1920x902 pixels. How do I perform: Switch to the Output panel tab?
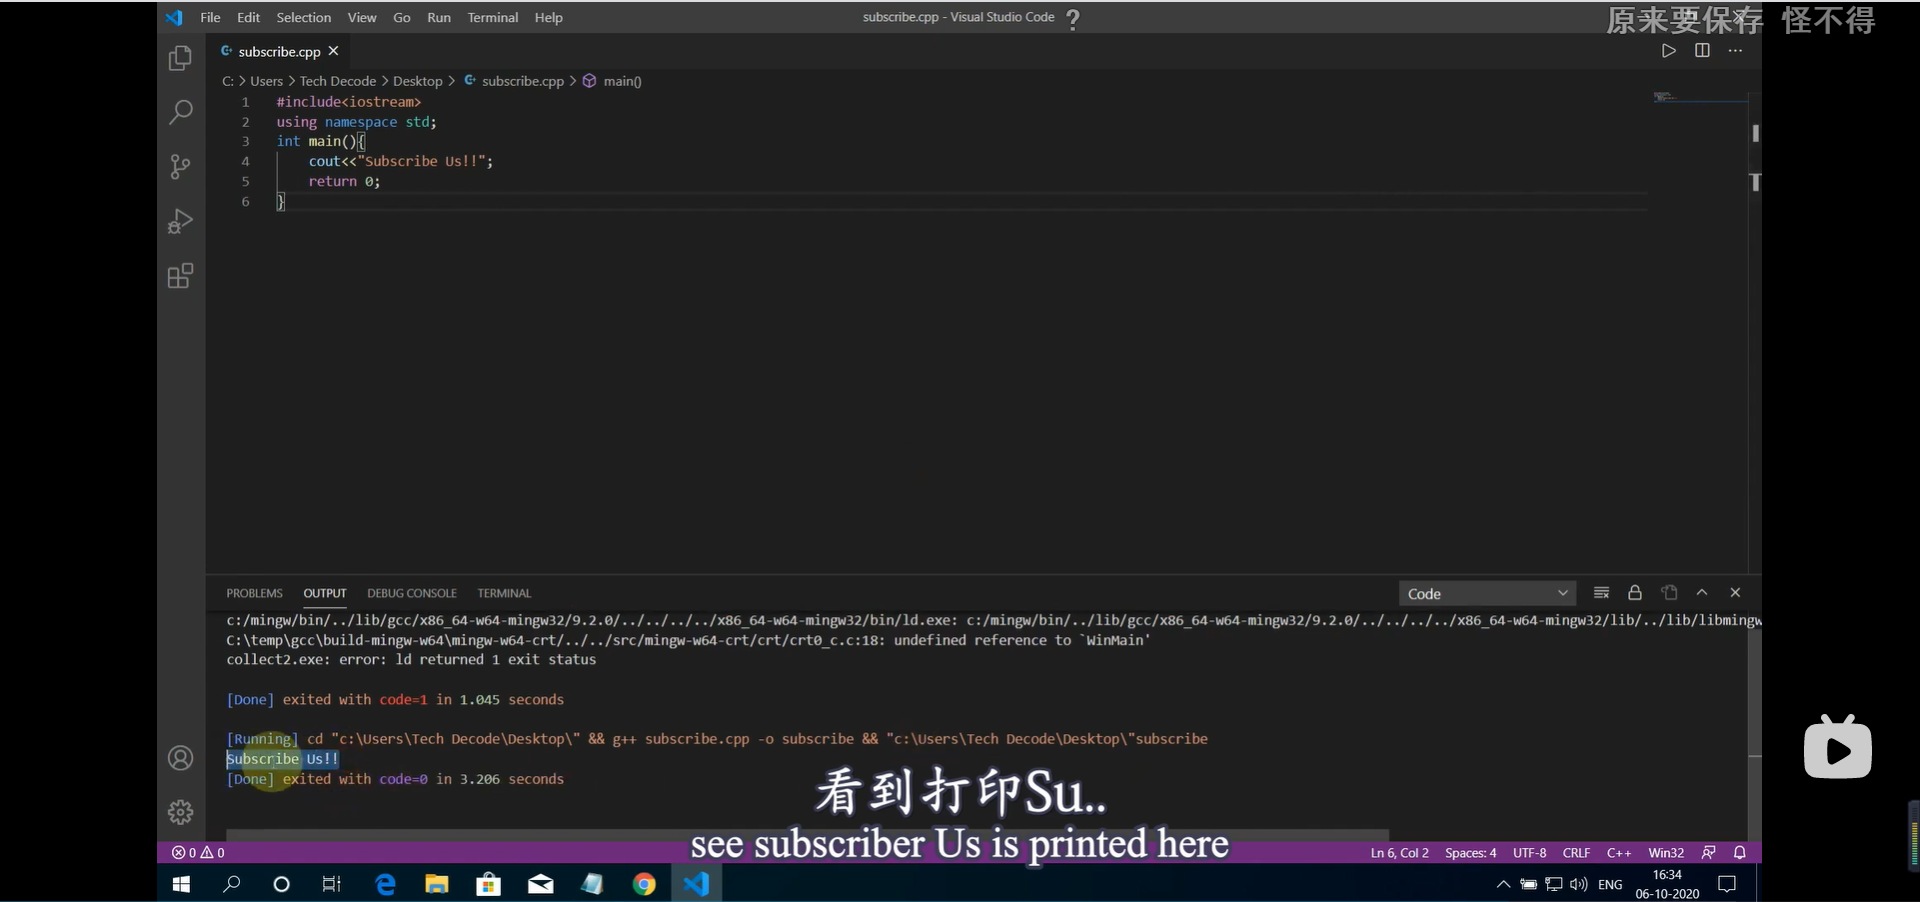325,593
